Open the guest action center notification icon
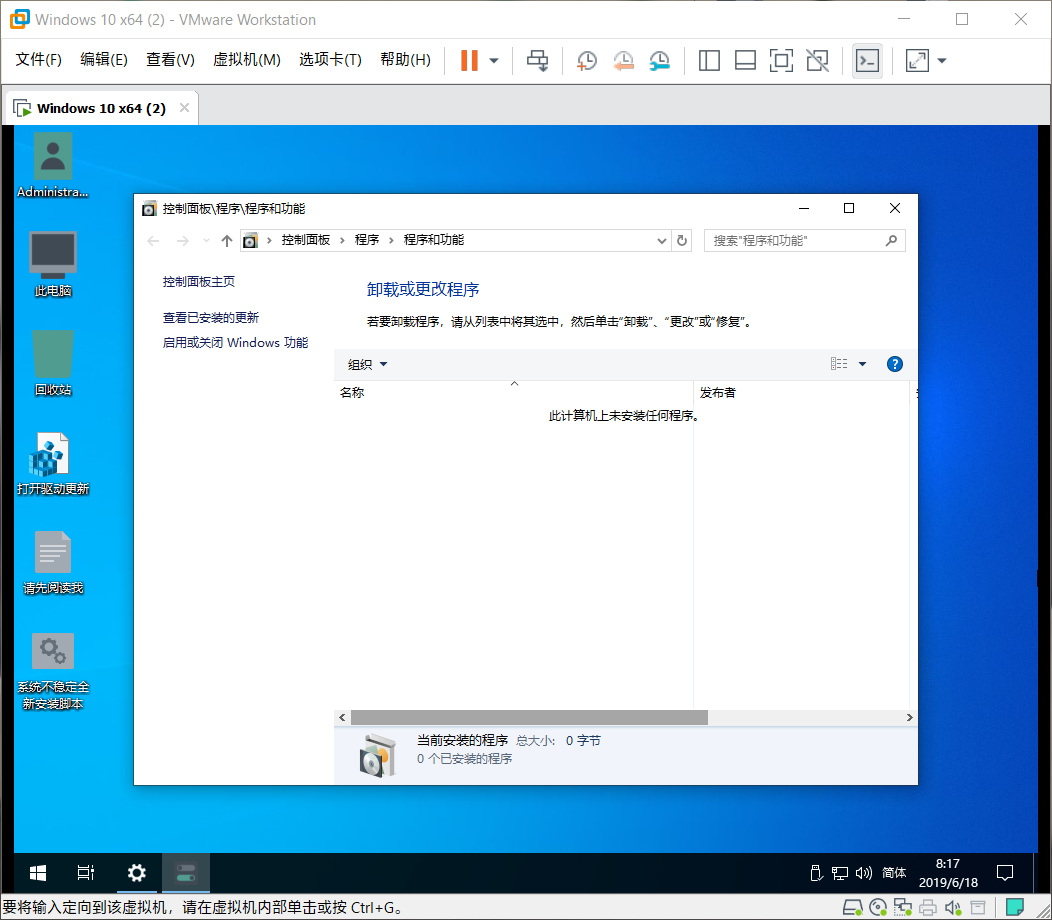 click(x=1004, y=872)
